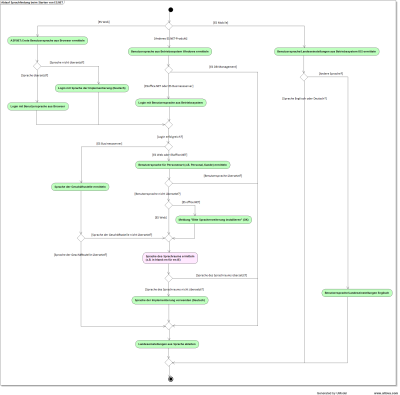Image resolution: width=400 pixels, height=395 pixels.
Task: Select 'Login mit Benutzersprache aus Browser' action
Action: [38, 107]
